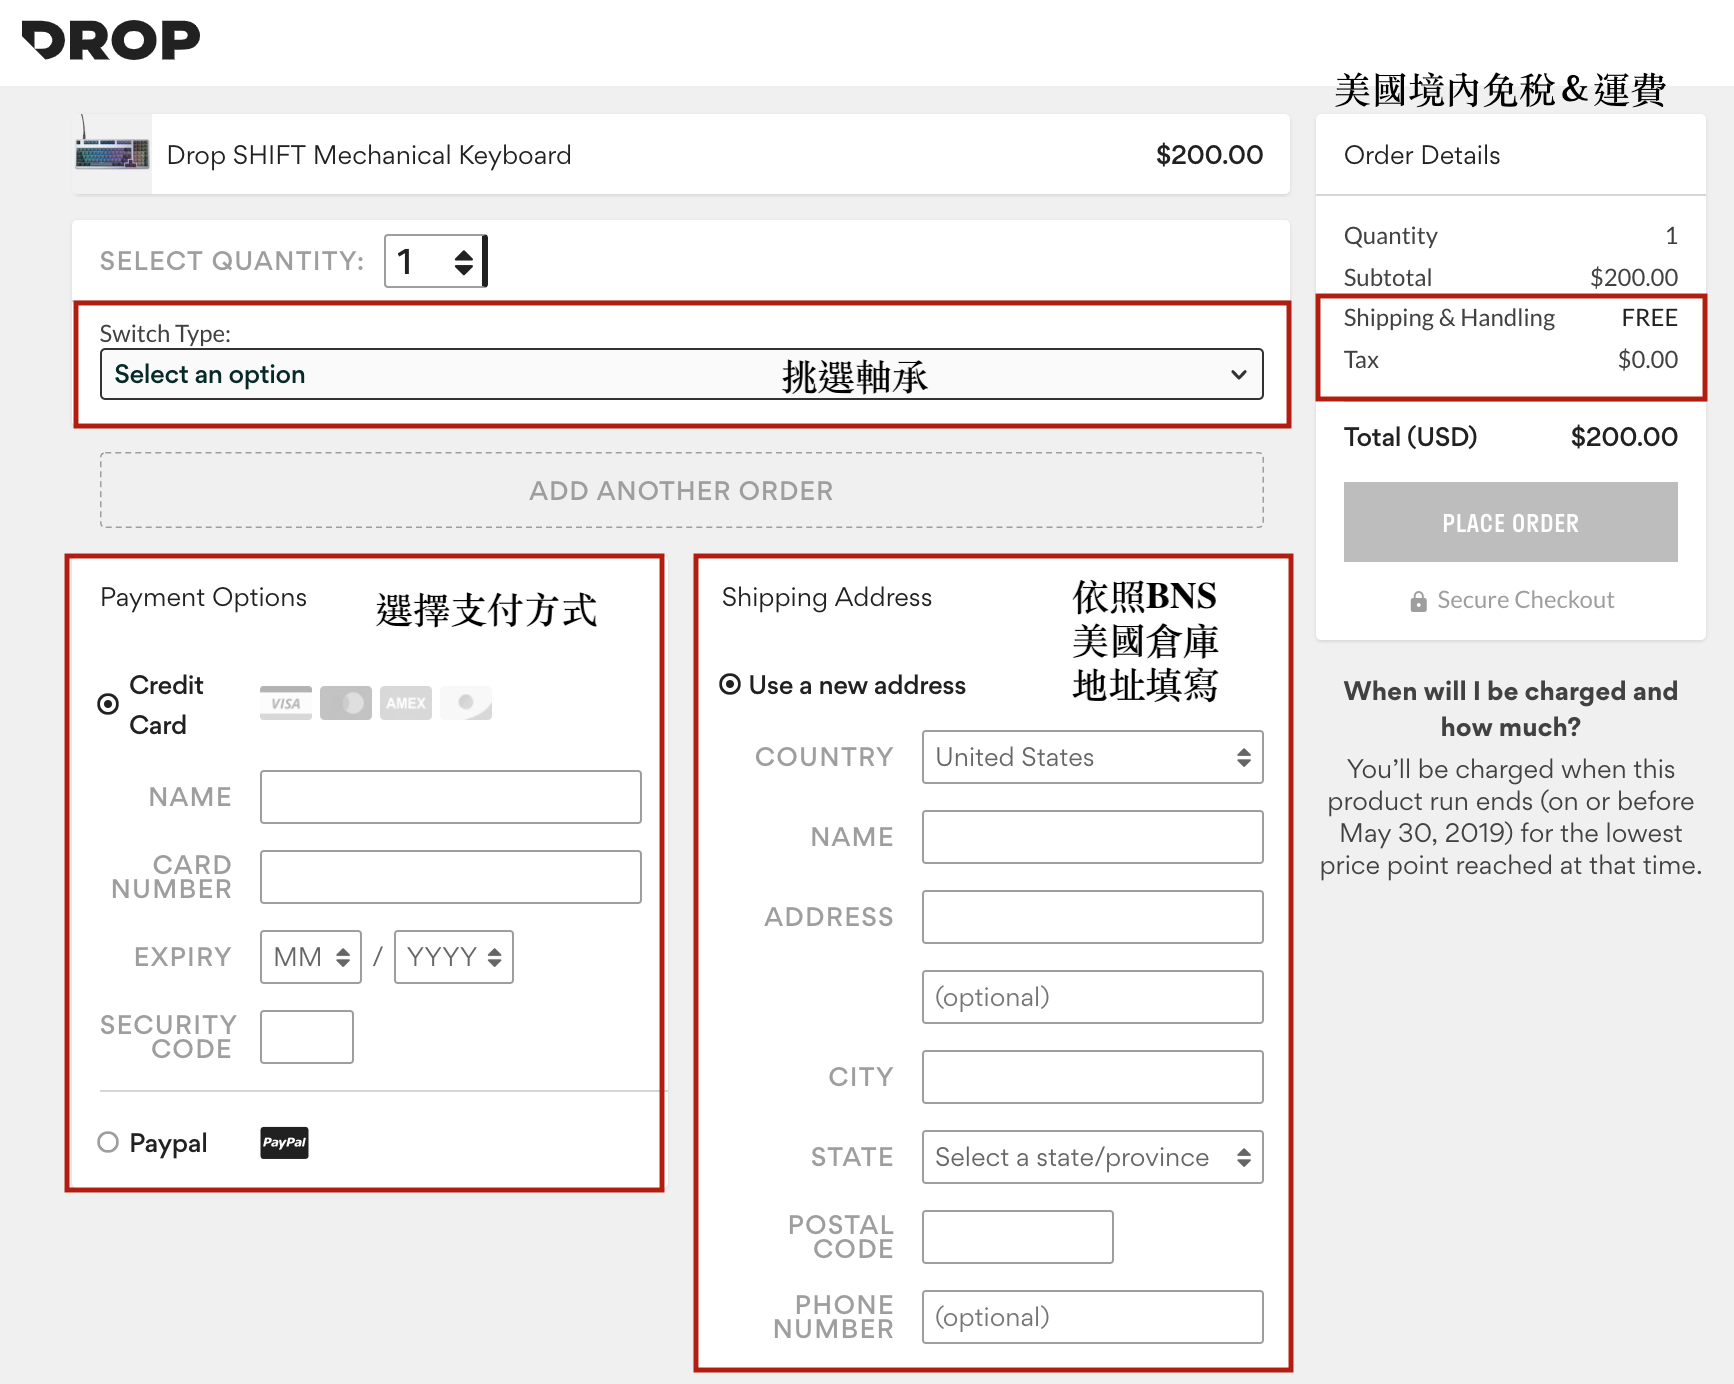Click the Visa card icon
The image size is (1734, 1384).
coord(285,703)
